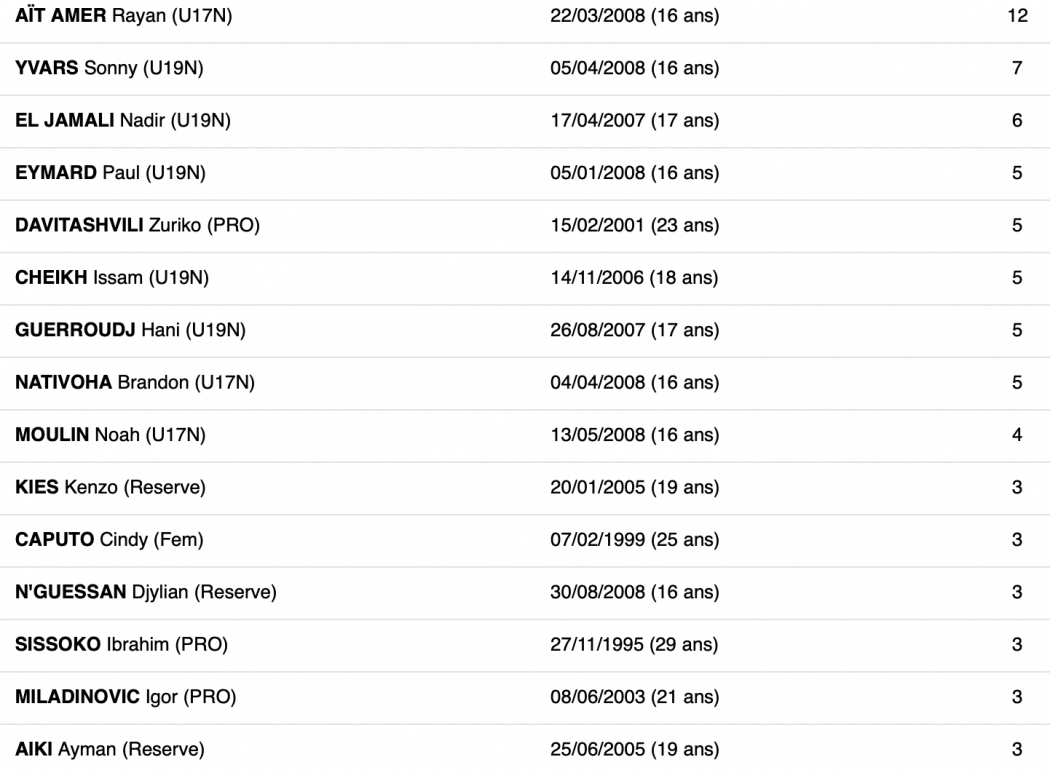
Task: Open CAPUTO Cindy (Fem) entry
Action: point(109,539)
